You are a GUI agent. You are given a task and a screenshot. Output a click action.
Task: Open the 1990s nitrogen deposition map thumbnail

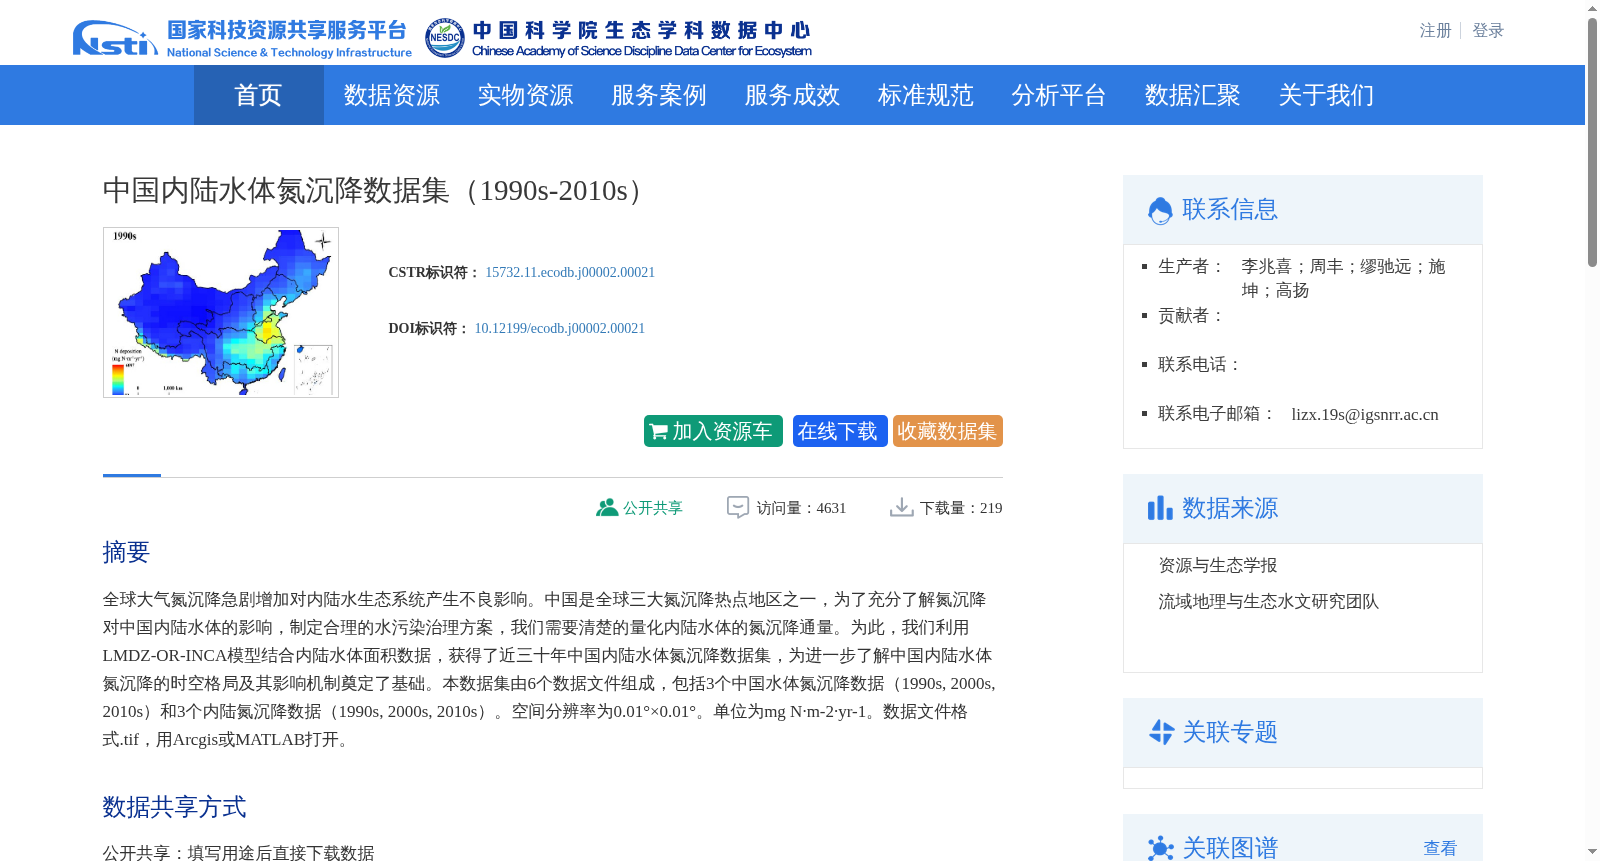221,312
